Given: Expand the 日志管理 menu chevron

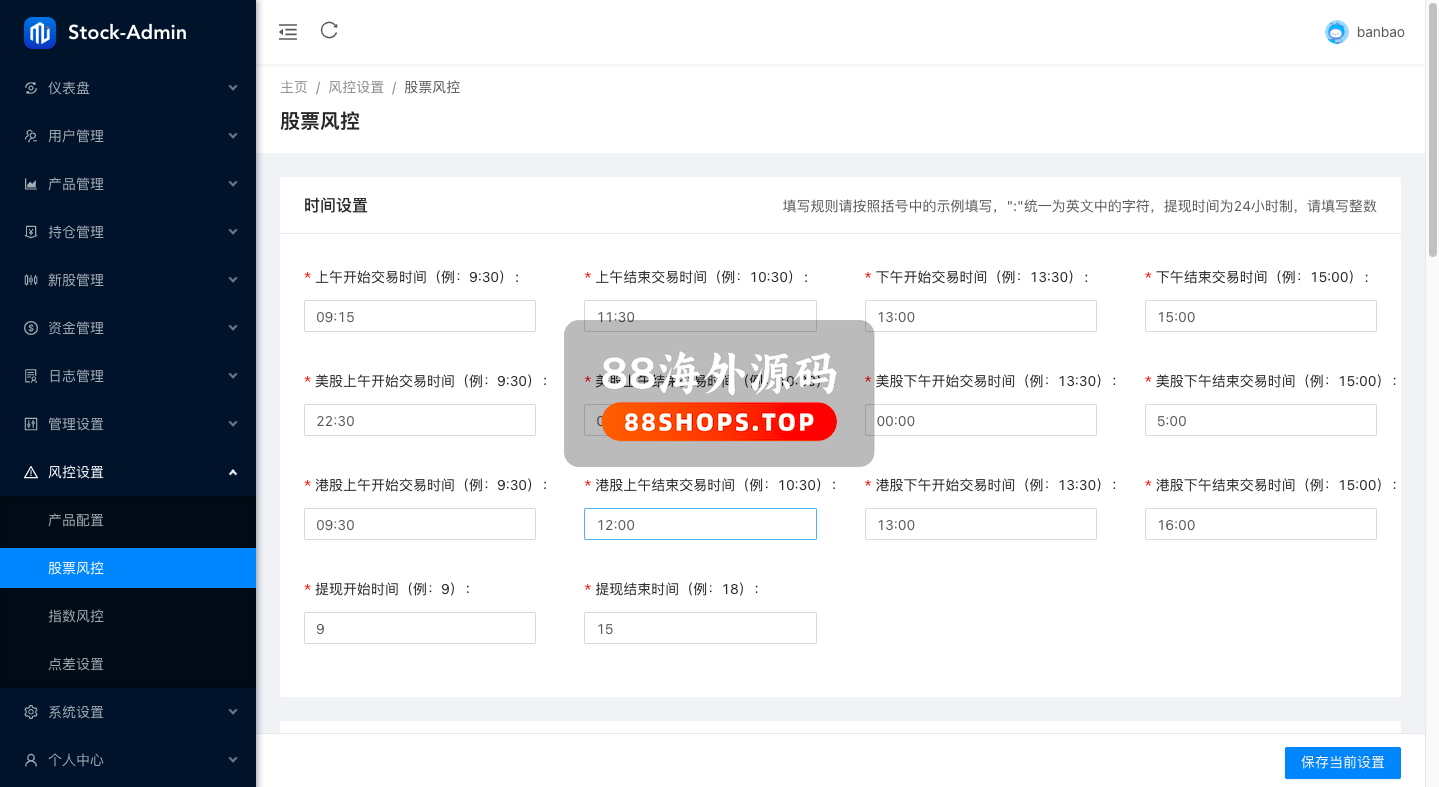Looking at the screenshot, I should coord(233,376).
